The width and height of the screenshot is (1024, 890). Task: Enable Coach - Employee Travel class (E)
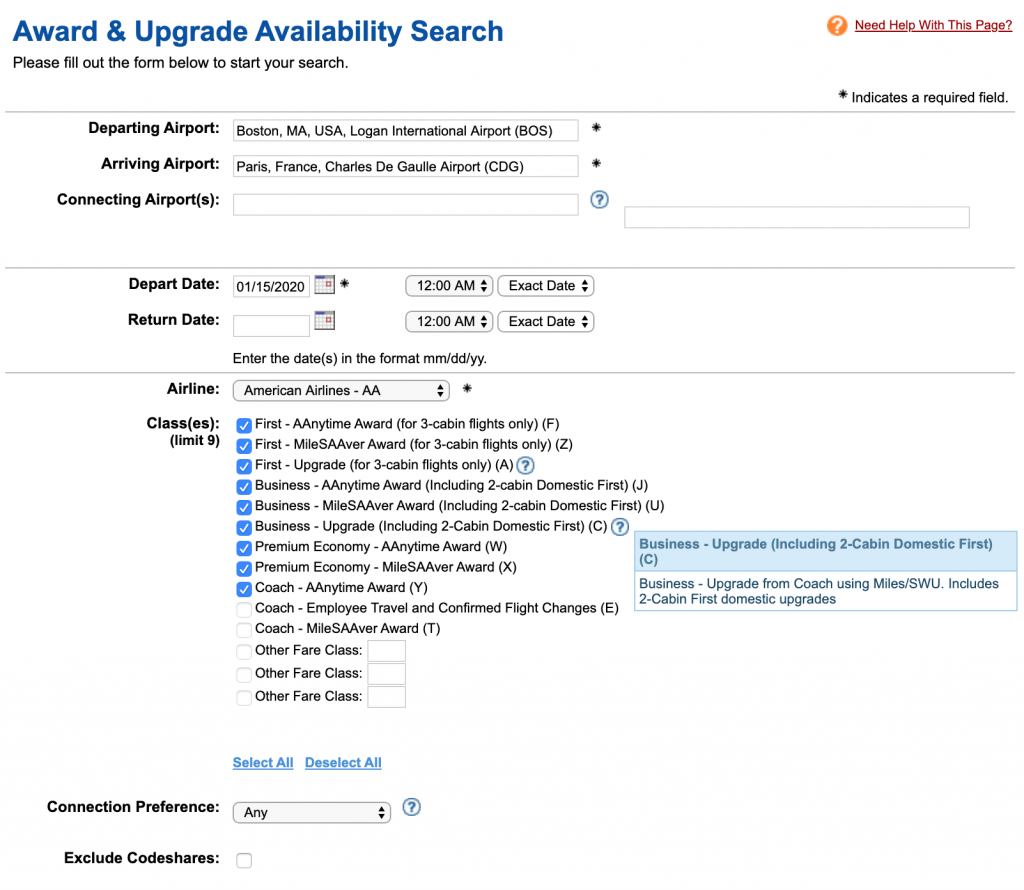point(243,608)
